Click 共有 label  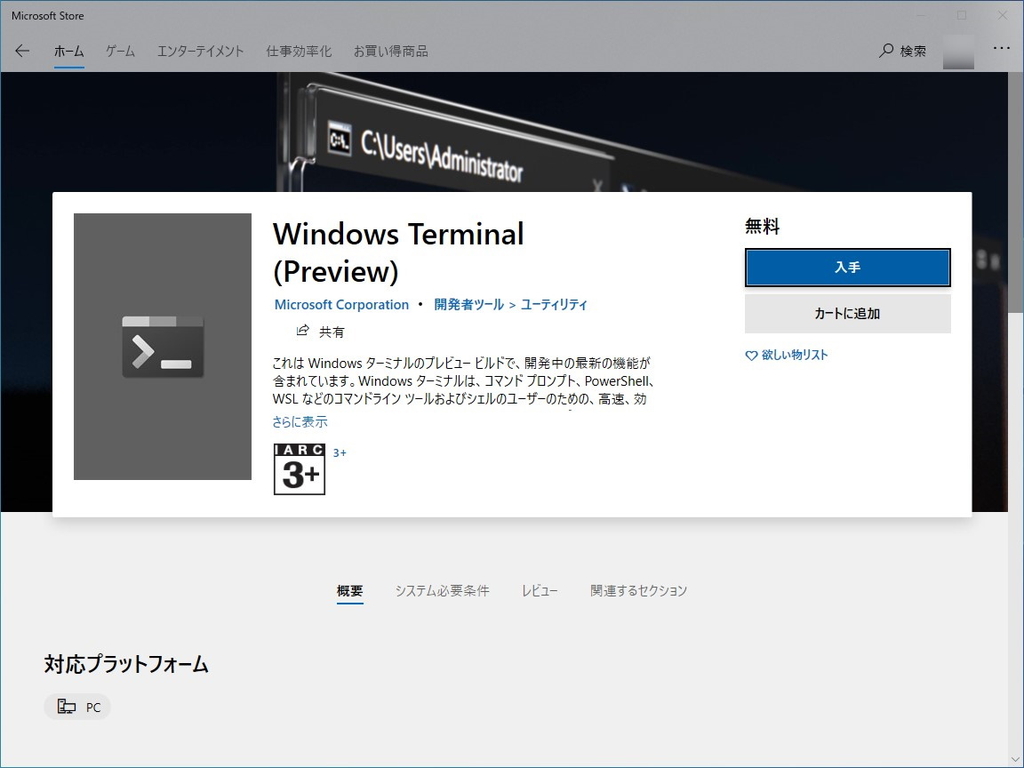coord(331,332)
